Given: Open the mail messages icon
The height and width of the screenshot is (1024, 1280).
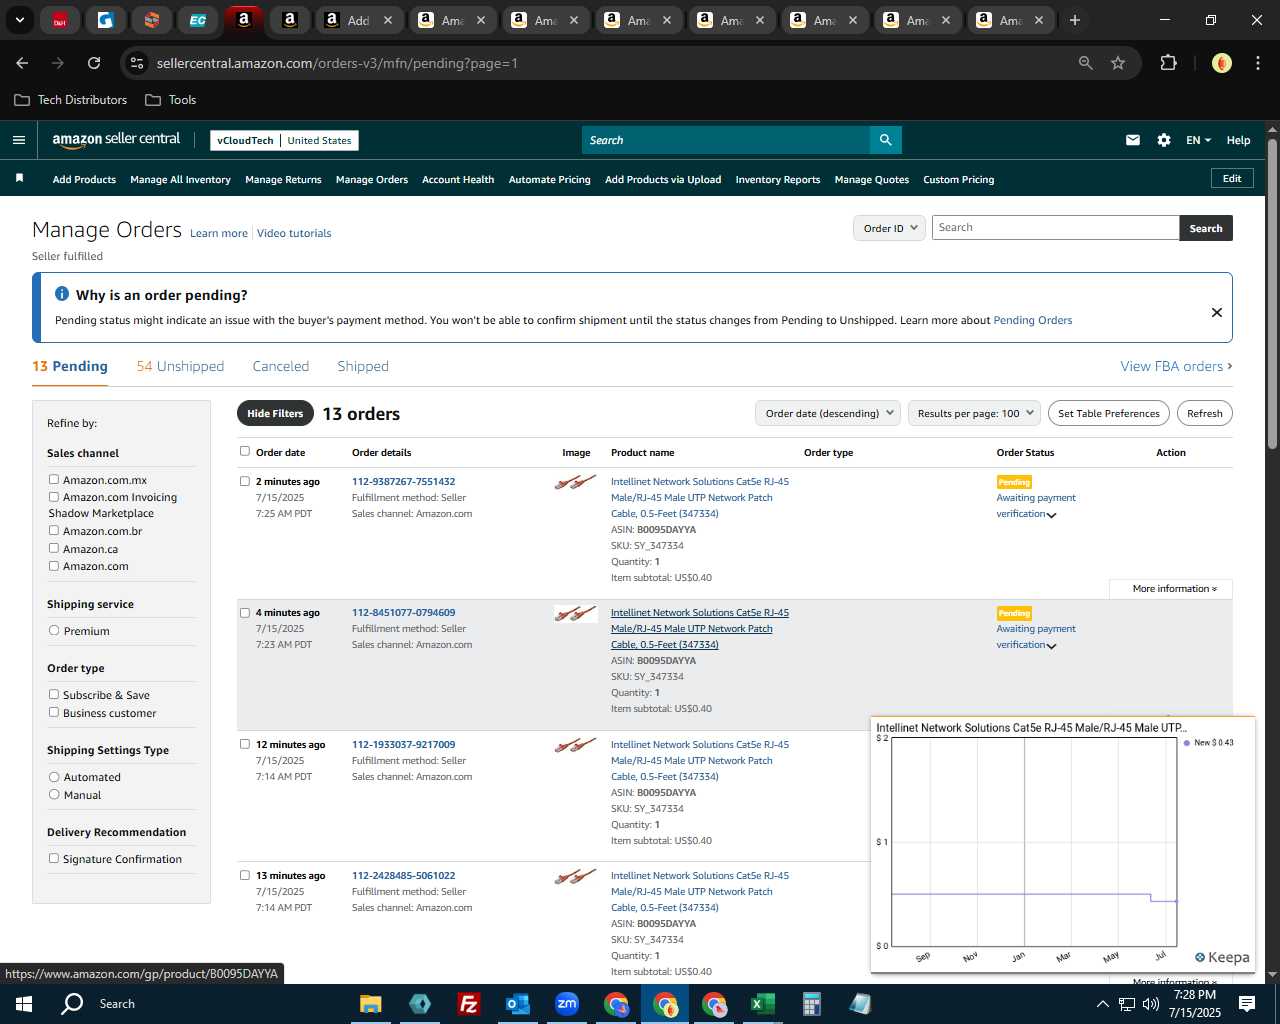Looking at the screenshot, I should [1132, 140].
